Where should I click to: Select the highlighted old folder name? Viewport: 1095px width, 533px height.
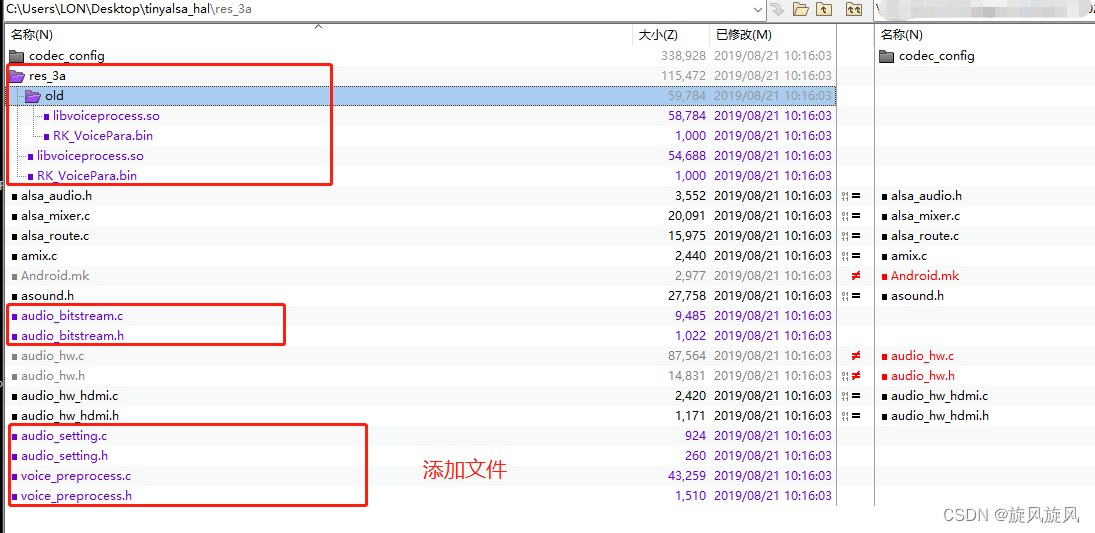pos(54,96)
